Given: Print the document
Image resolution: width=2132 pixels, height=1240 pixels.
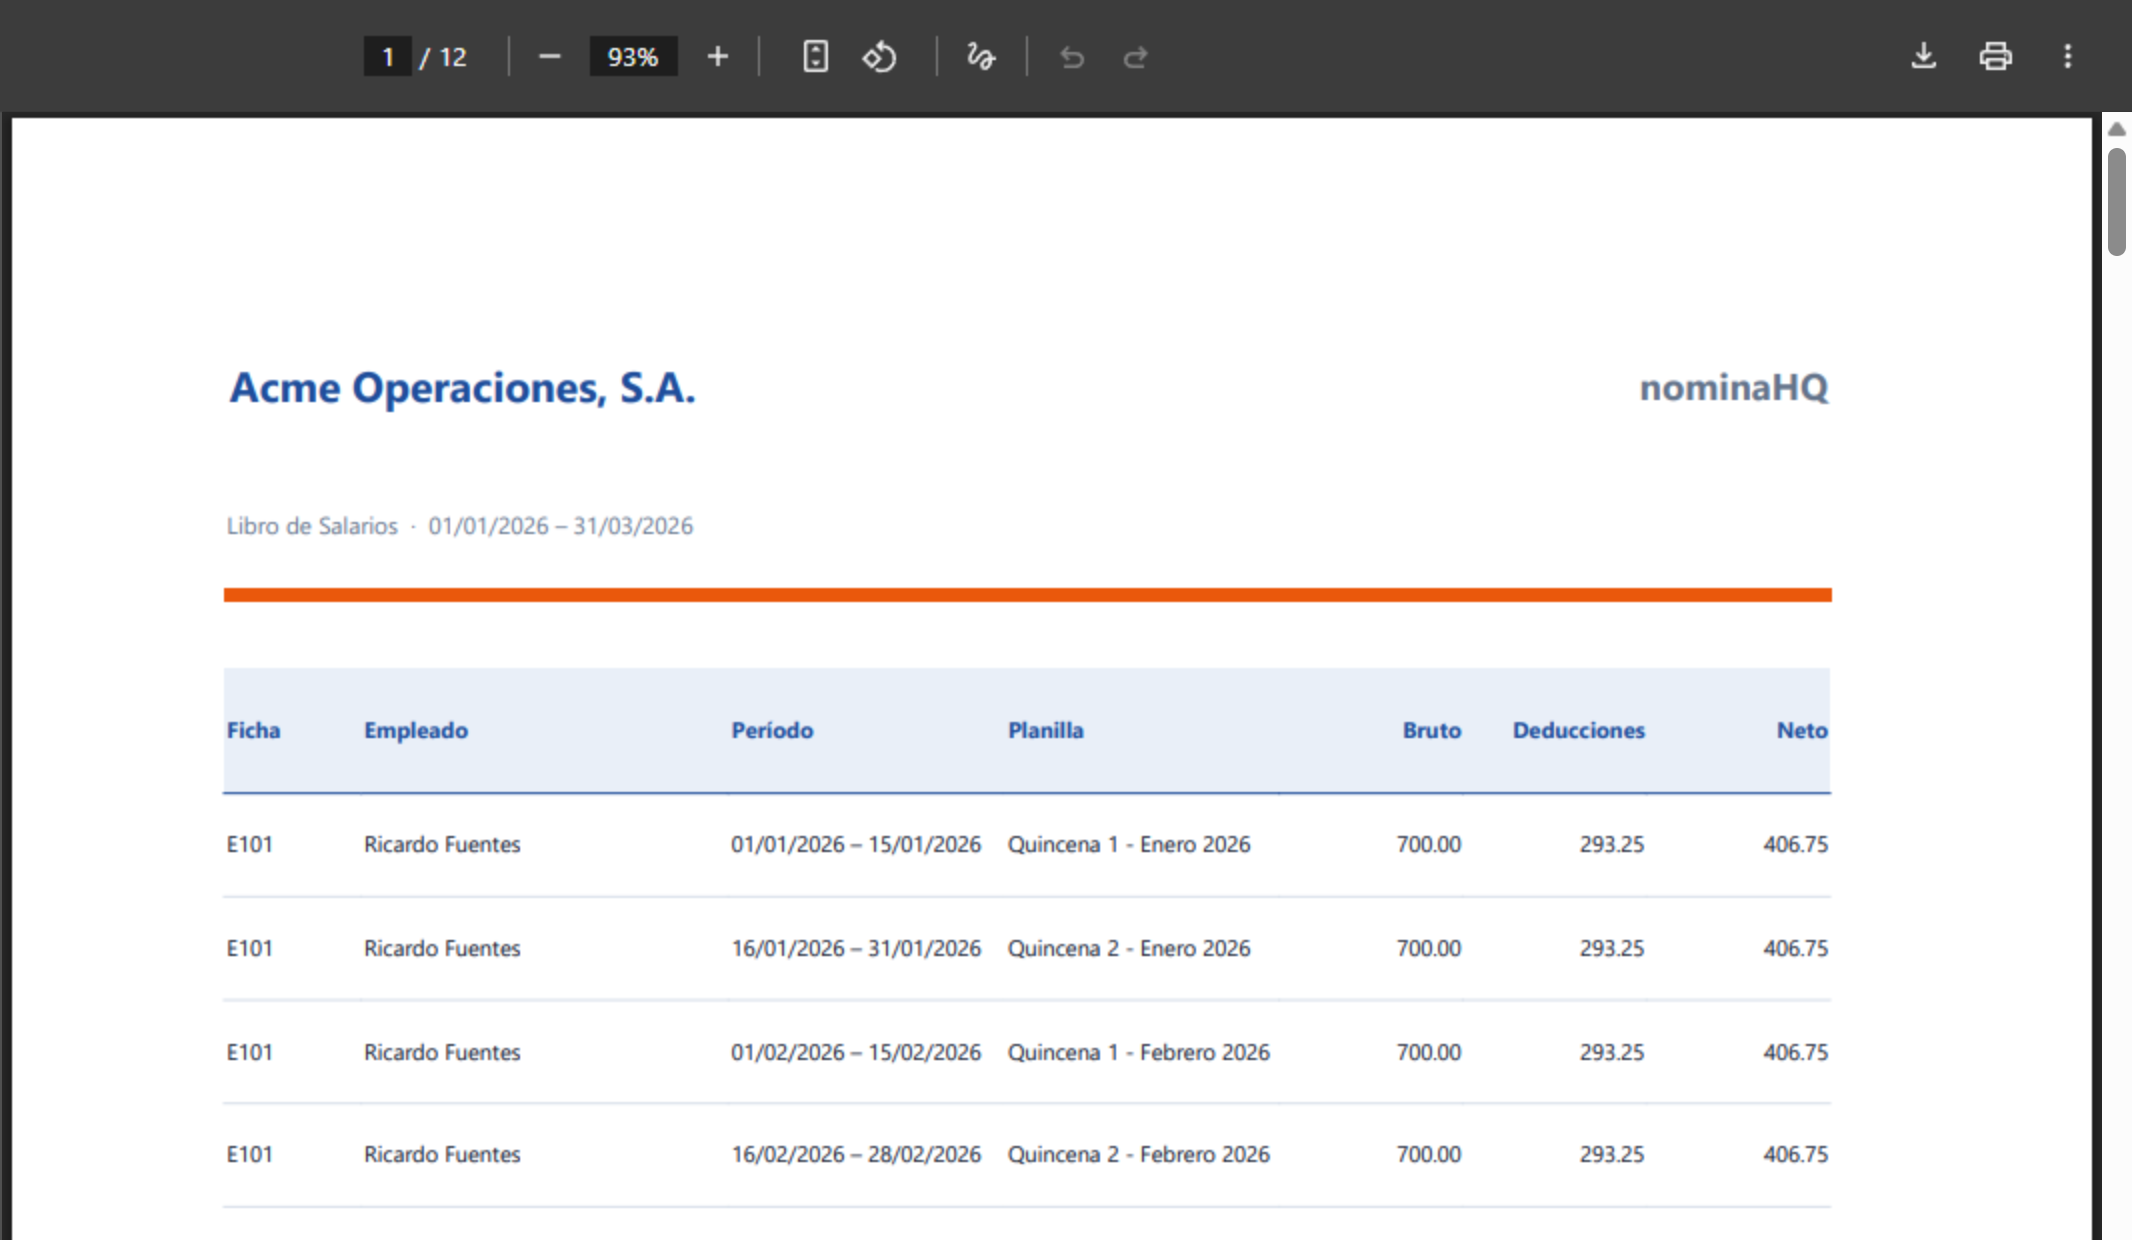Looking at the screenshot, I should [1995, 56].
